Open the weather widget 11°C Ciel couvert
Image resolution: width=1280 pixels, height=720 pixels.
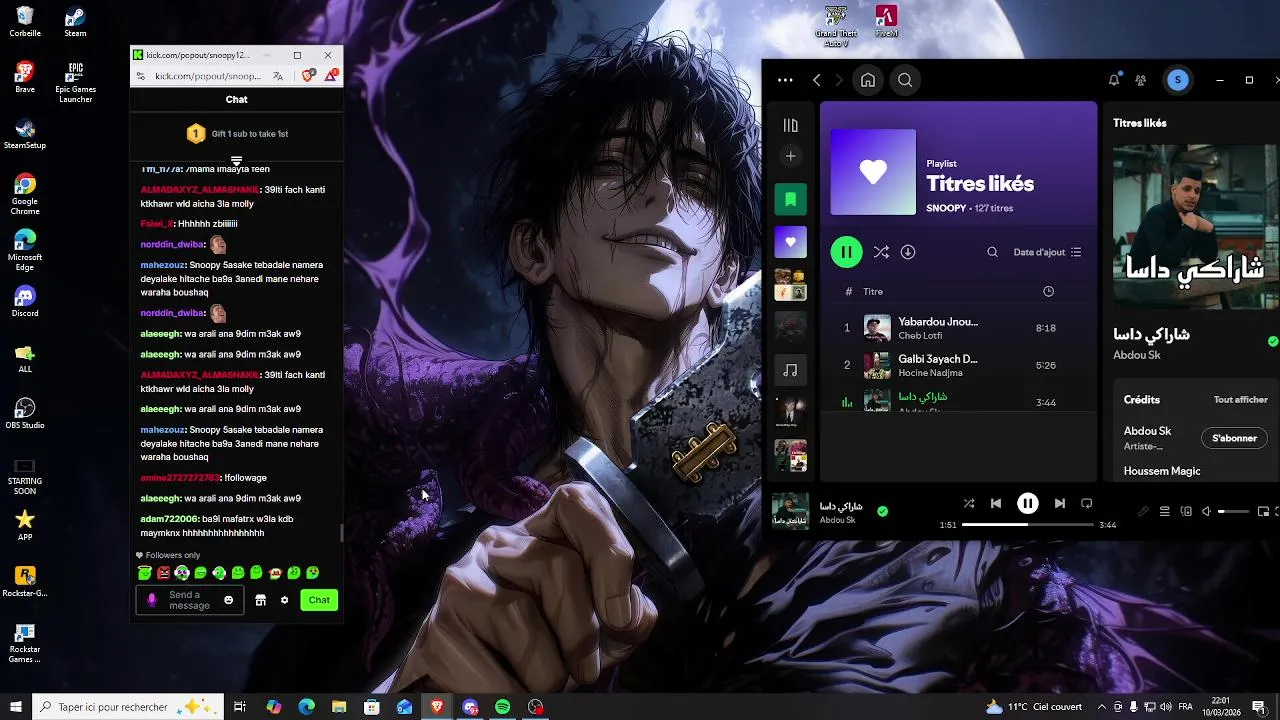click(x=1034, y=707)
